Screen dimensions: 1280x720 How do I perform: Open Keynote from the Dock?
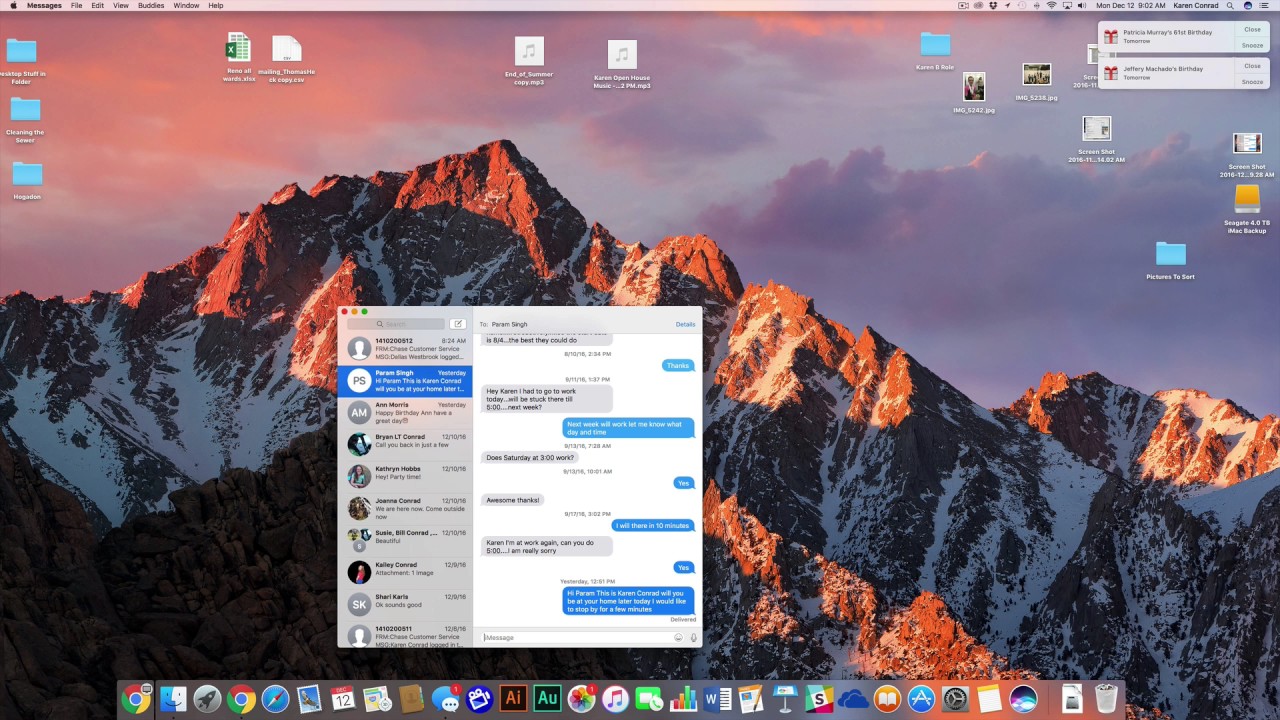tap(785, 699)
